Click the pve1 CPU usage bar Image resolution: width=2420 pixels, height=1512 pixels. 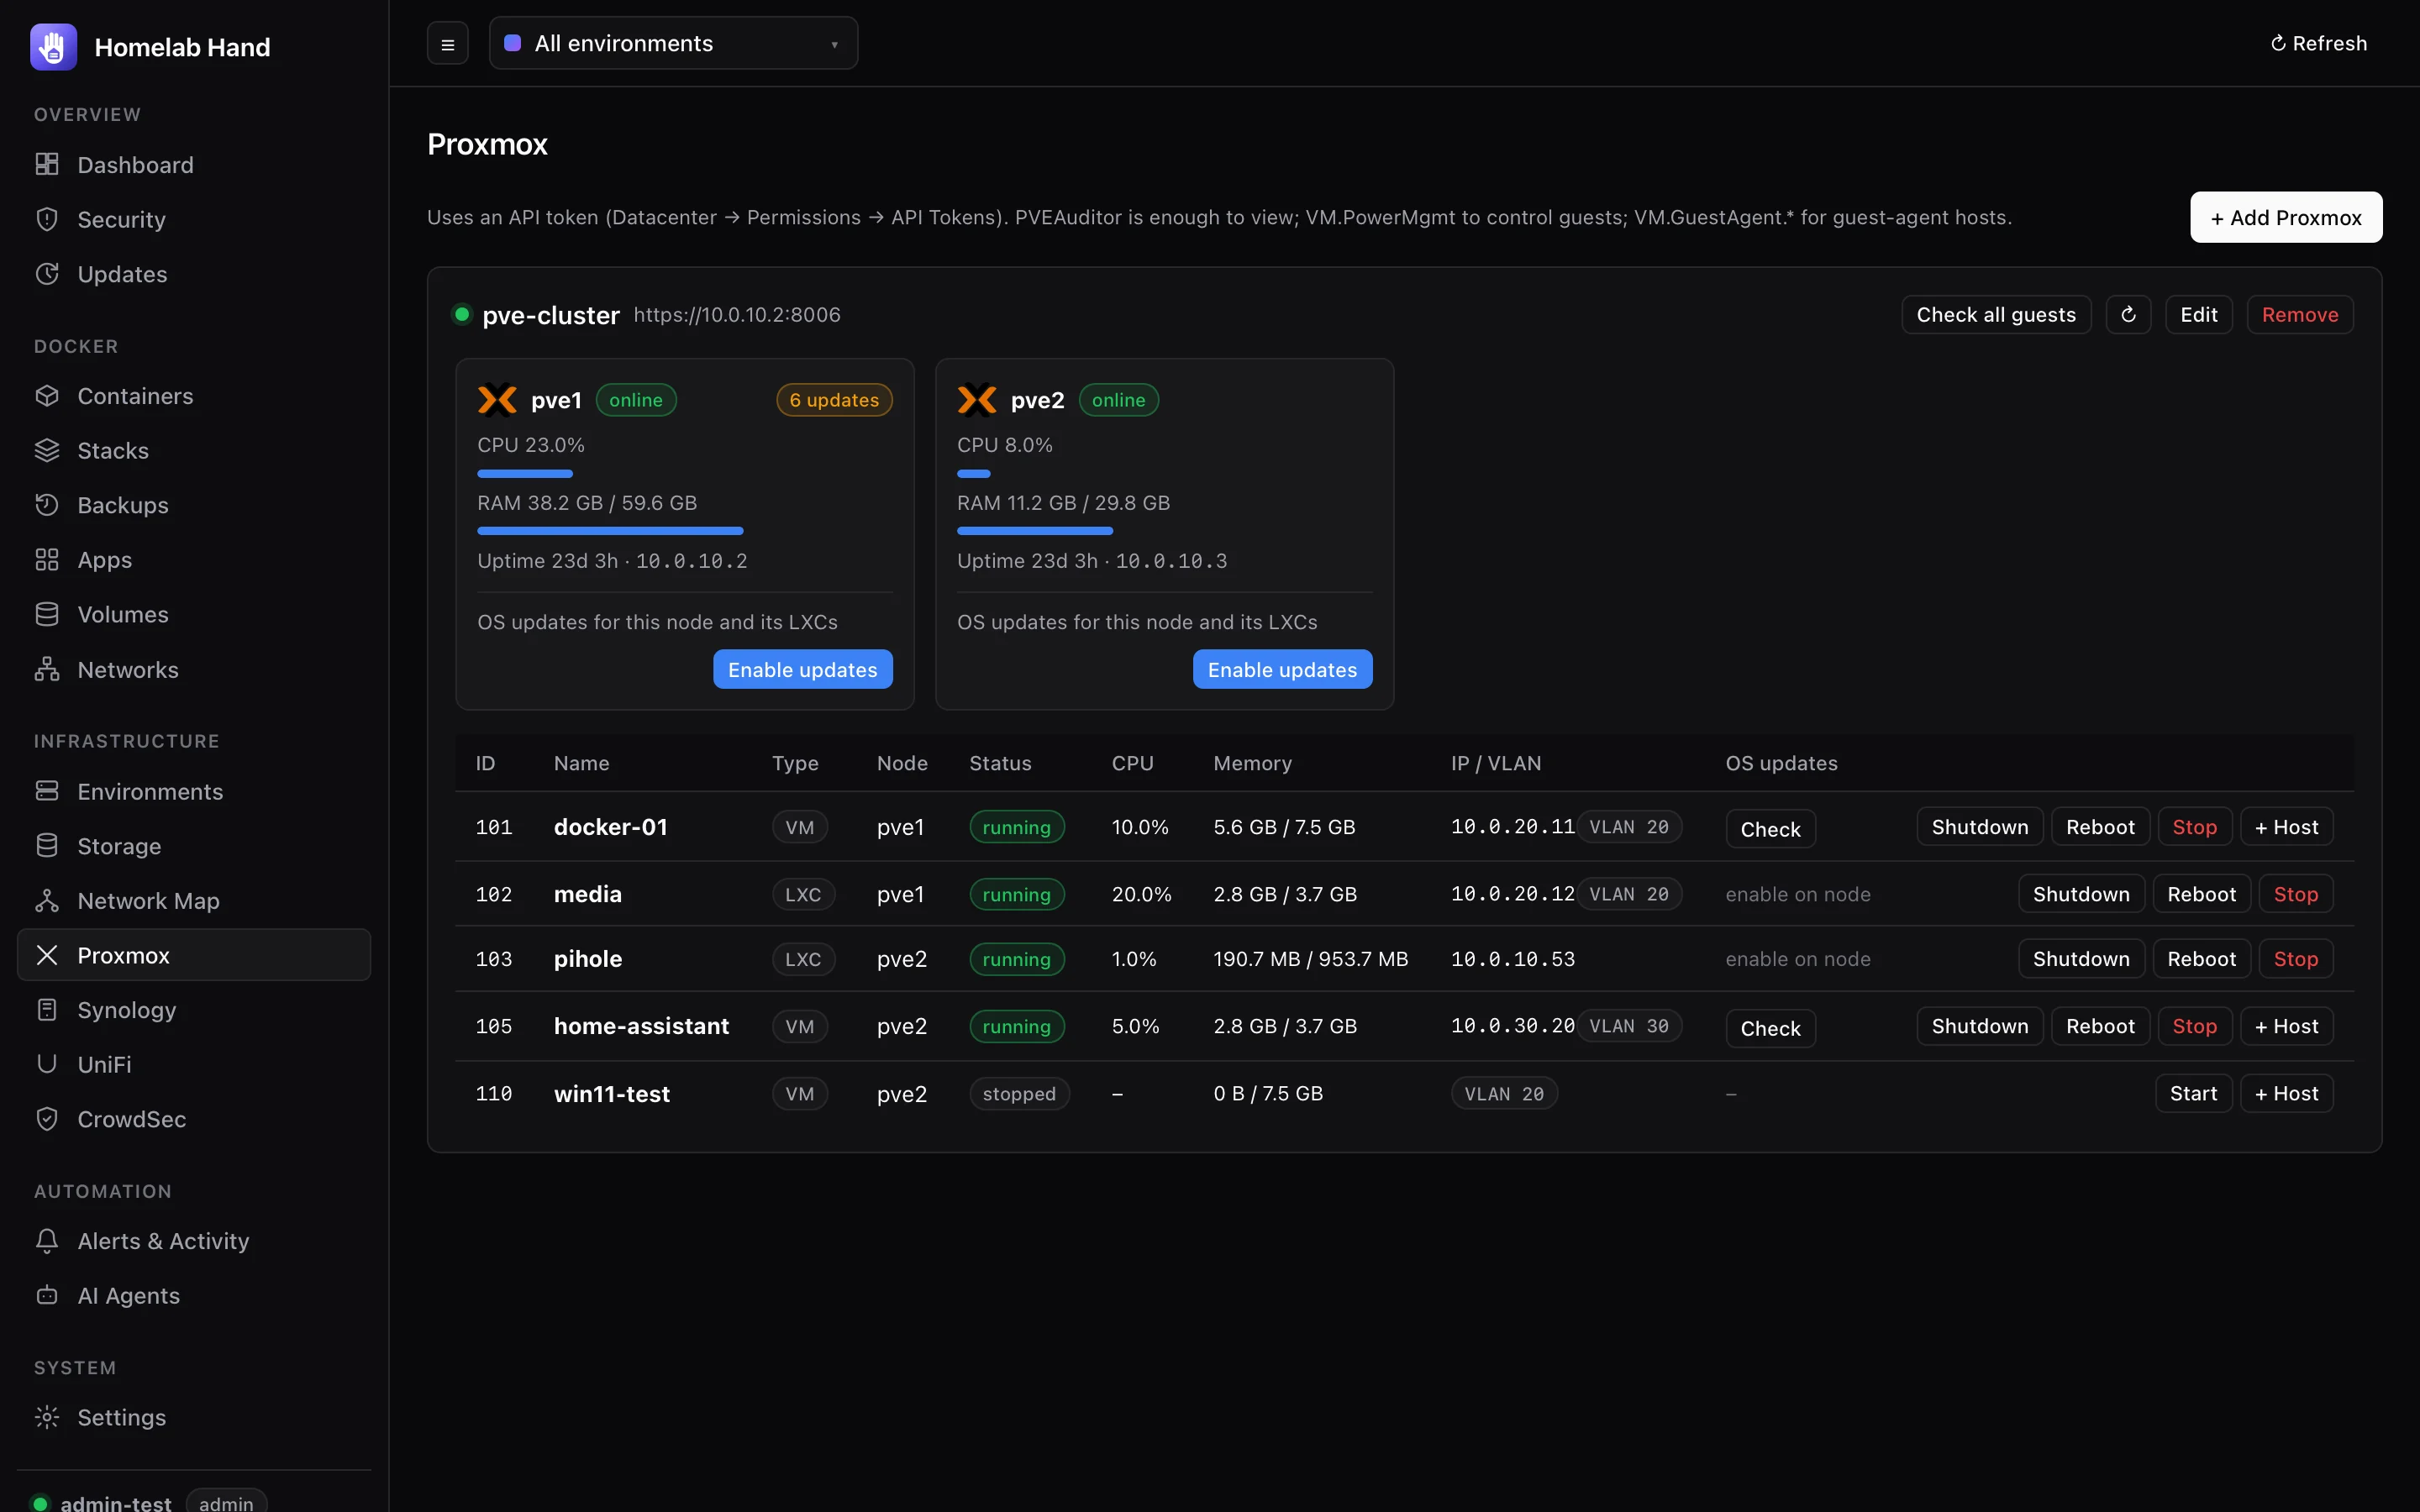[x=684, y=474]
